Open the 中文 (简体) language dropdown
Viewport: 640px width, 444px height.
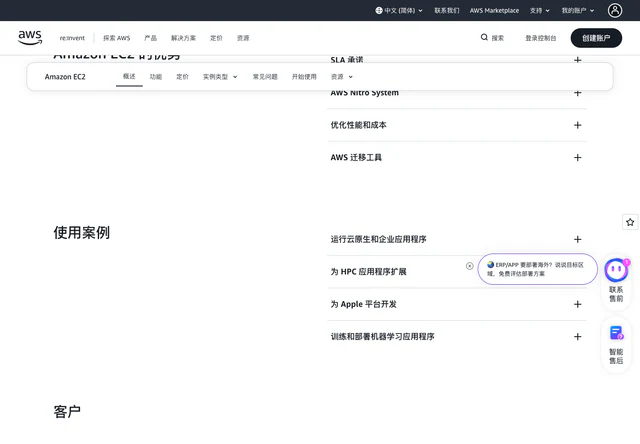click(399, 11)
